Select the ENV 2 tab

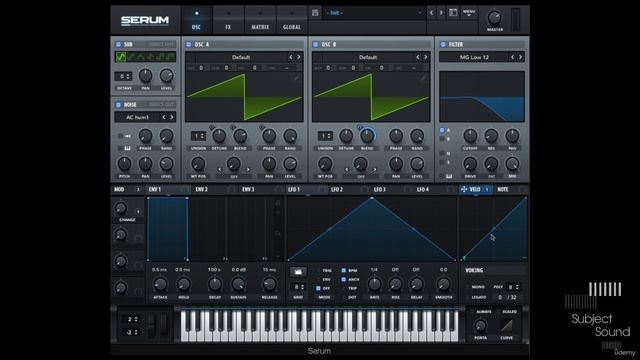pyautogui.click(x=202, y=189)
